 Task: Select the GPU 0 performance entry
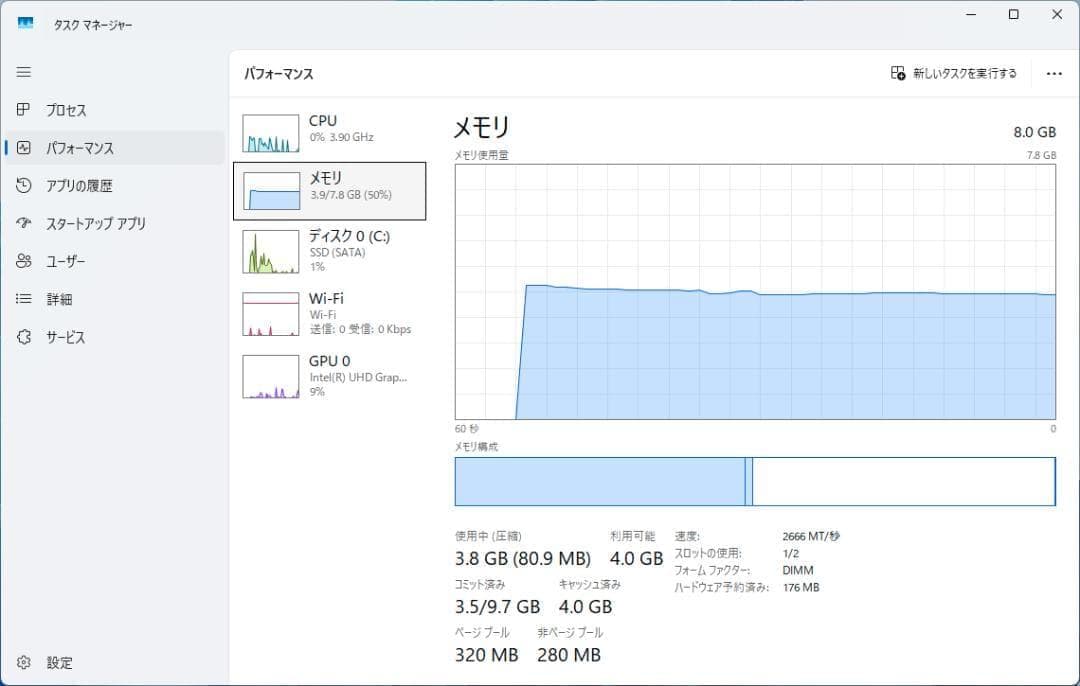pos(330,375)
